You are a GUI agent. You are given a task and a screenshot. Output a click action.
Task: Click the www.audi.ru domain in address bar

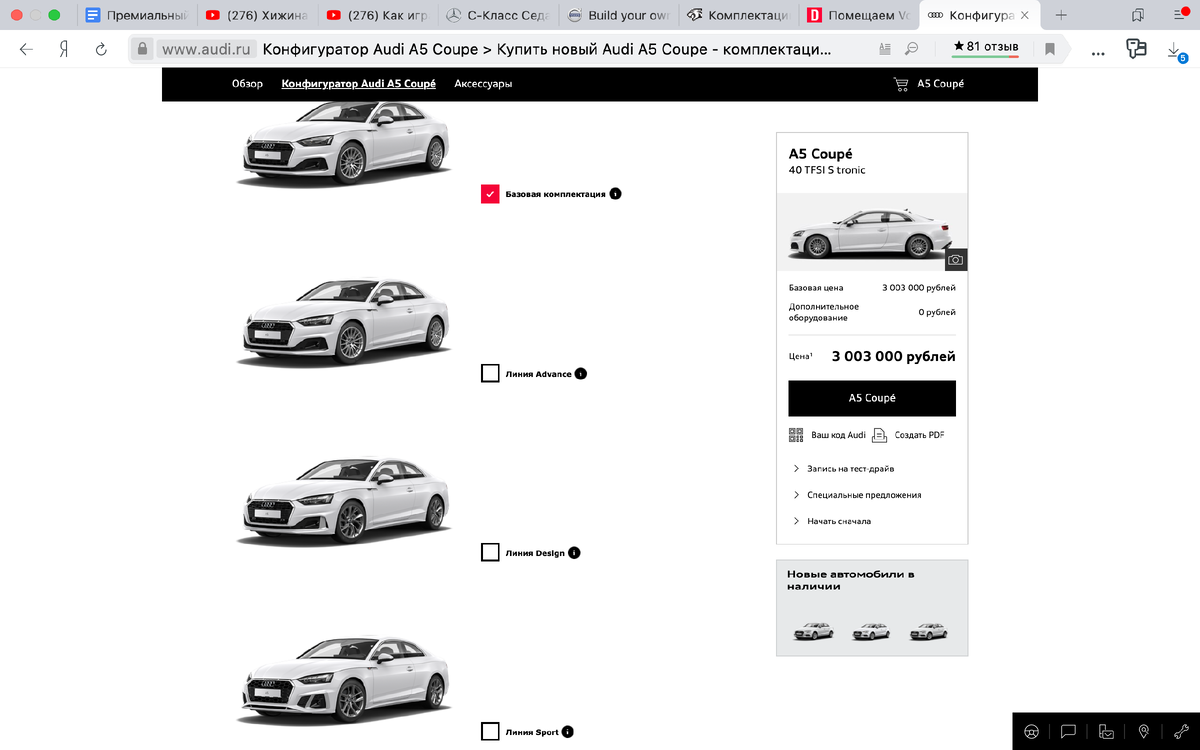coord(208,49)
